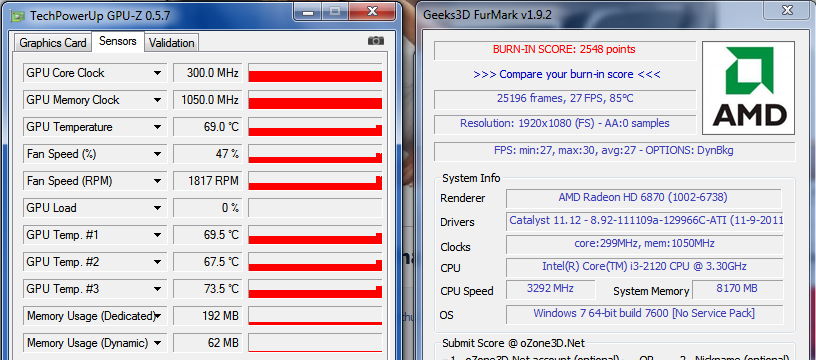
Task: Open the GPU Temp. #1 dropdown
Action: [157, 236]
